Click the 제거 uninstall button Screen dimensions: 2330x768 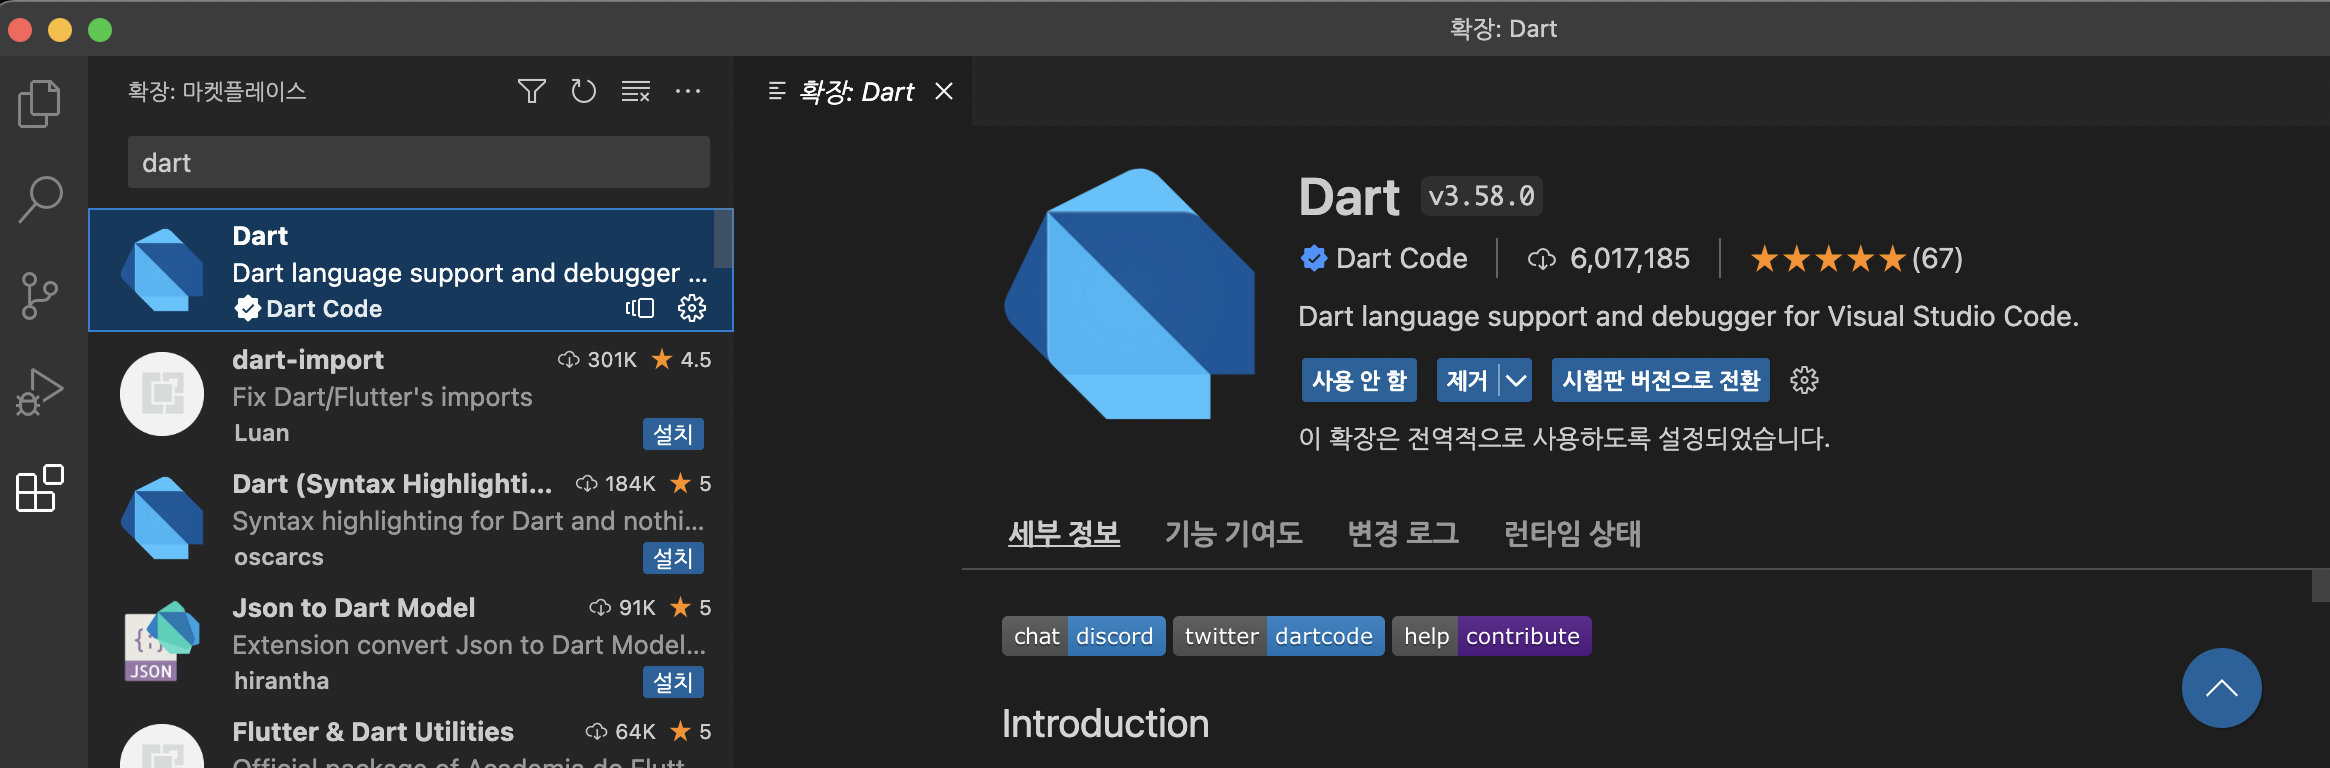(x=1467, y=380)
